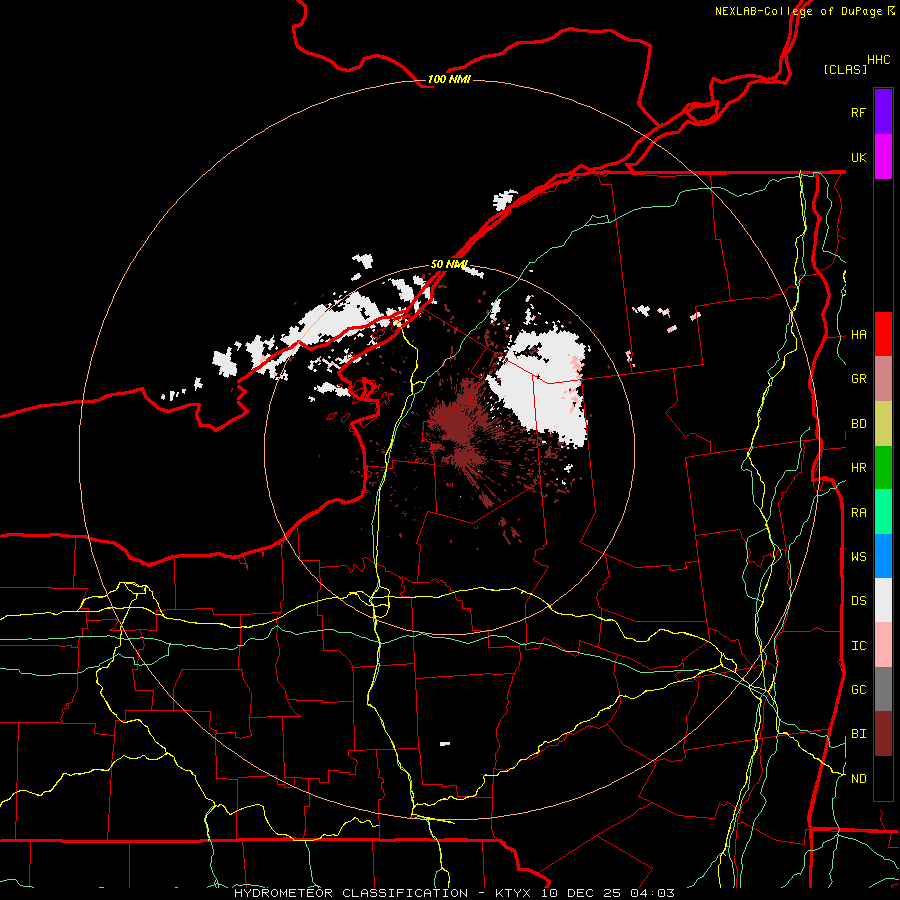The image size is (900, 900).
Task: Select the WS blue legend swatch
Action: tap(883, 556)
